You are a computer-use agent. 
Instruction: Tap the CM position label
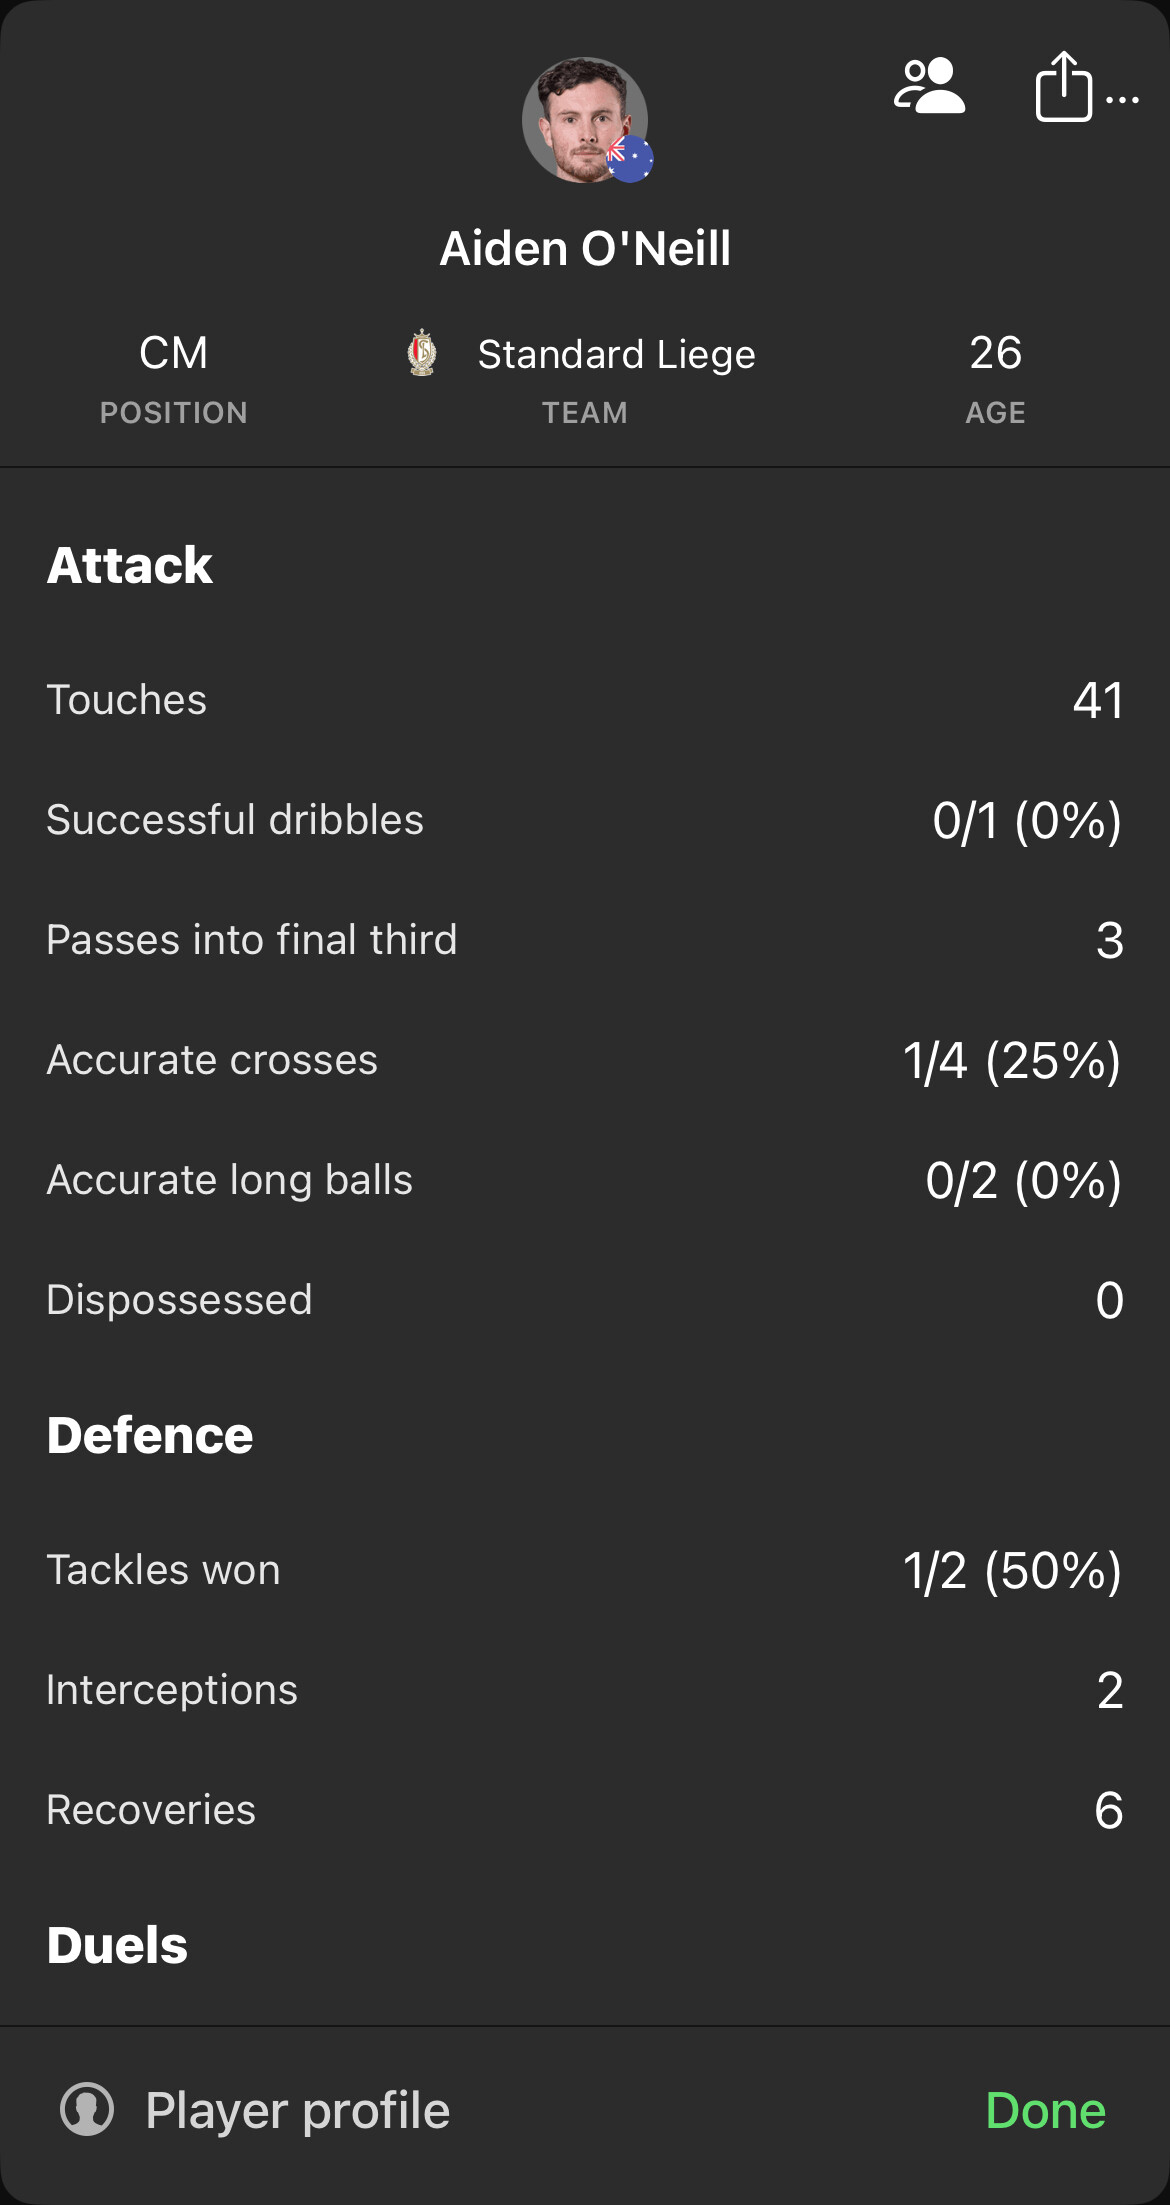(x=174, y=353)
